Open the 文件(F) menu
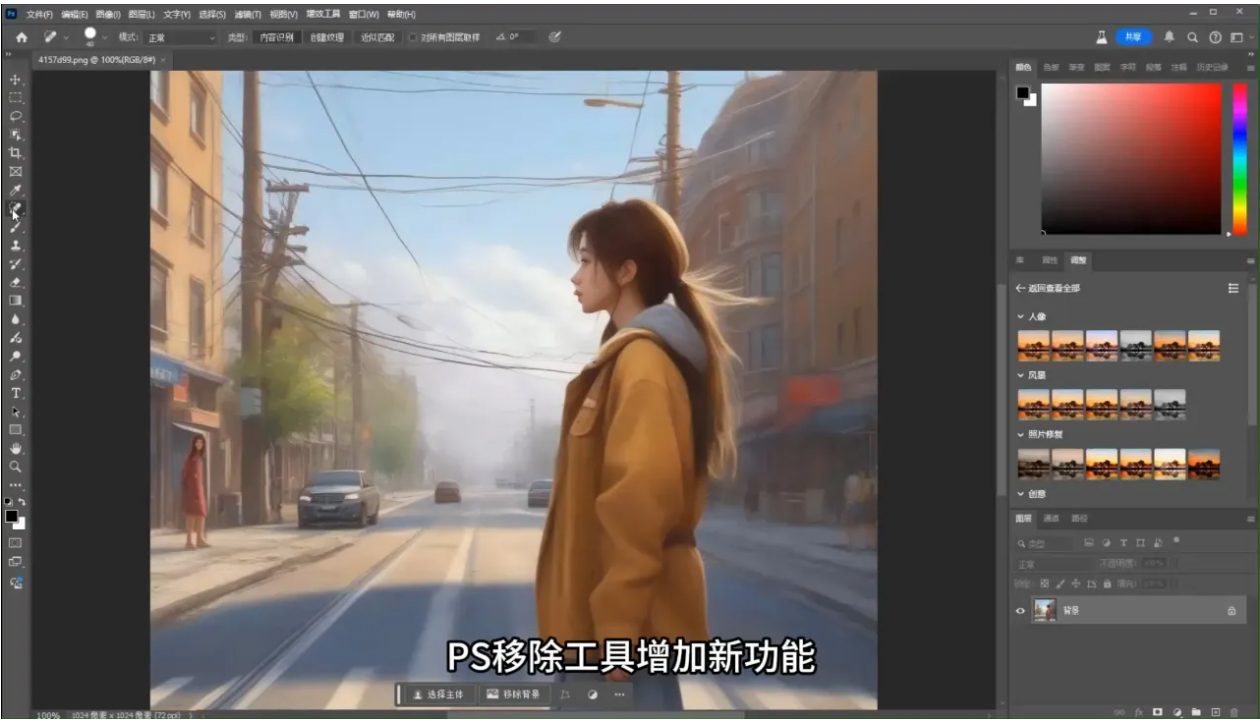Image resolution: width=1260 pixels, height=724 pixels. click(39, 14)
